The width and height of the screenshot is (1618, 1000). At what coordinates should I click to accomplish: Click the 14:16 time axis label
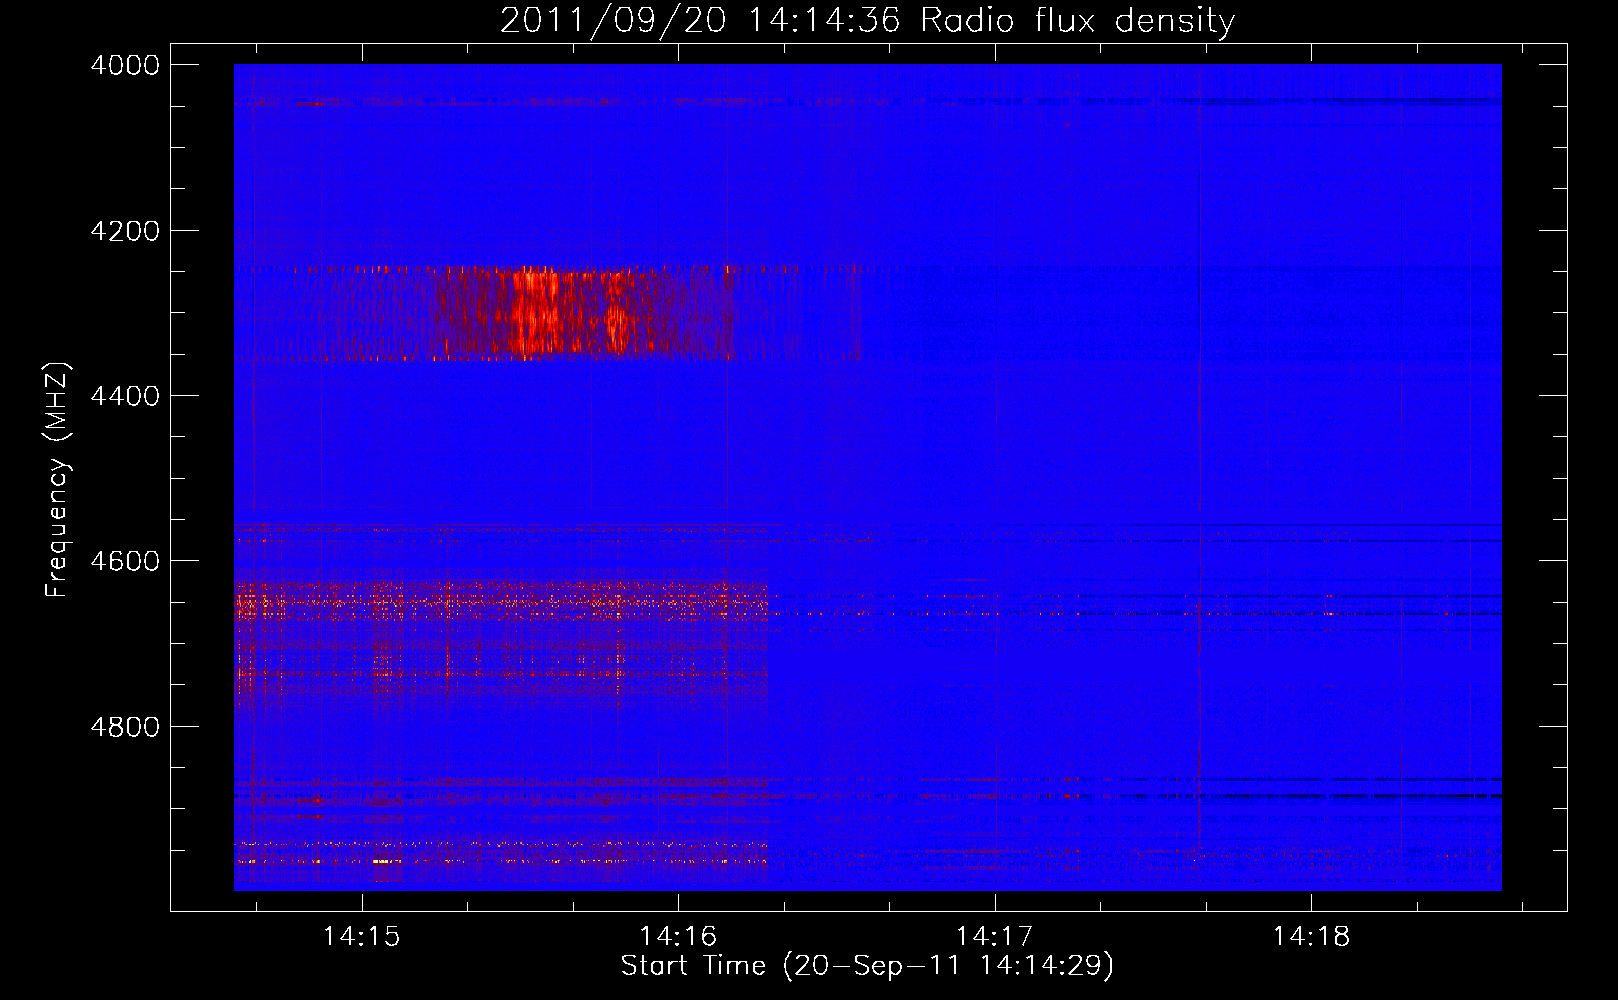678,936
